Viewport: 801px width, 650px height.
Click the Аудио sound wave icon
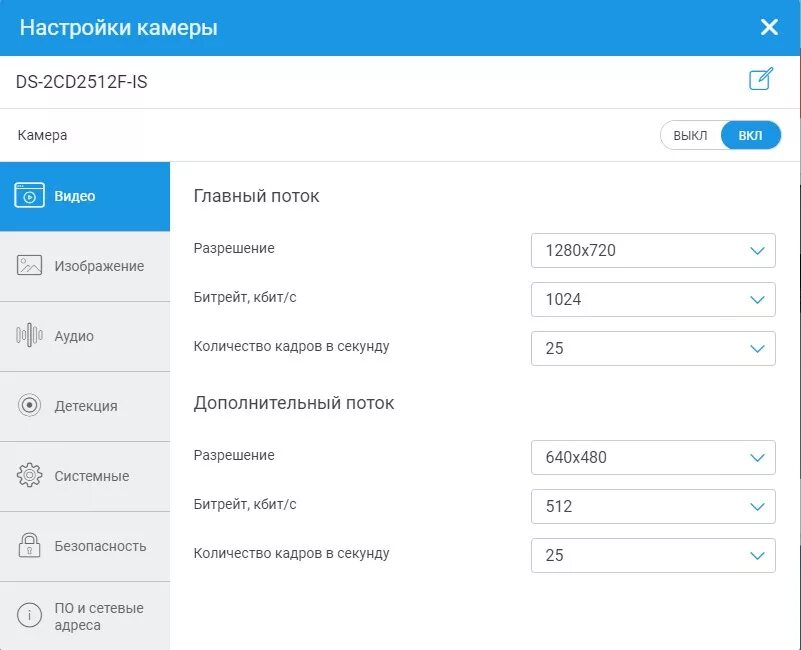pos(29,336)
